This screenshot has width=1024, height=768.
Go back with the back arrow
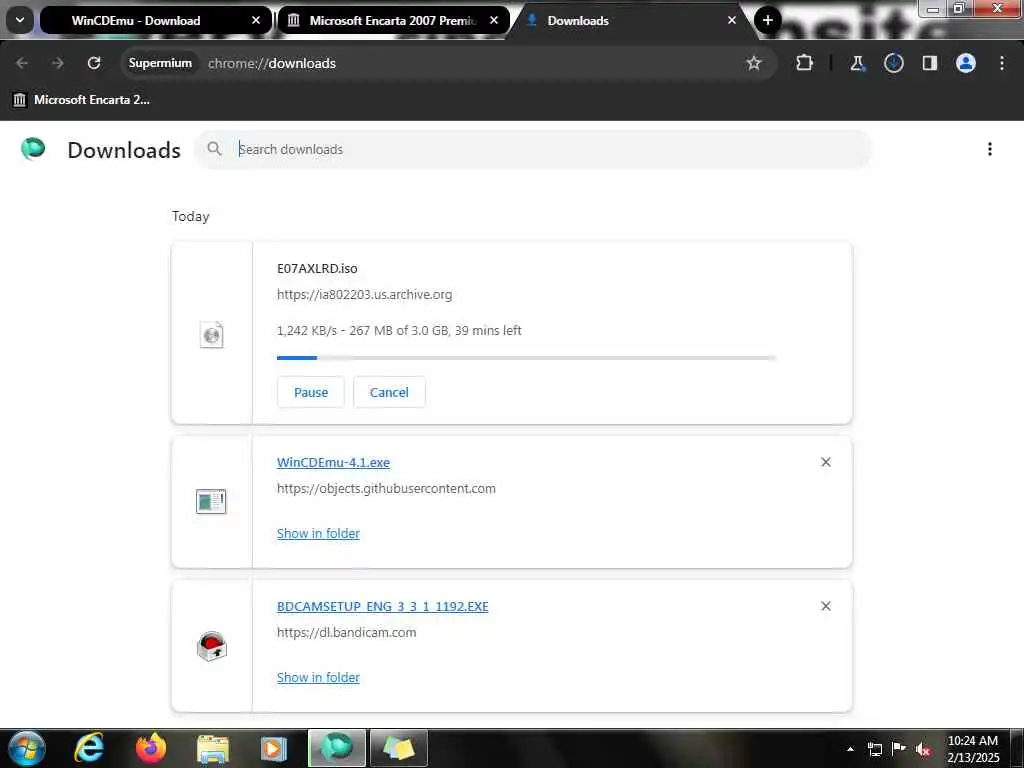point(22,63)
